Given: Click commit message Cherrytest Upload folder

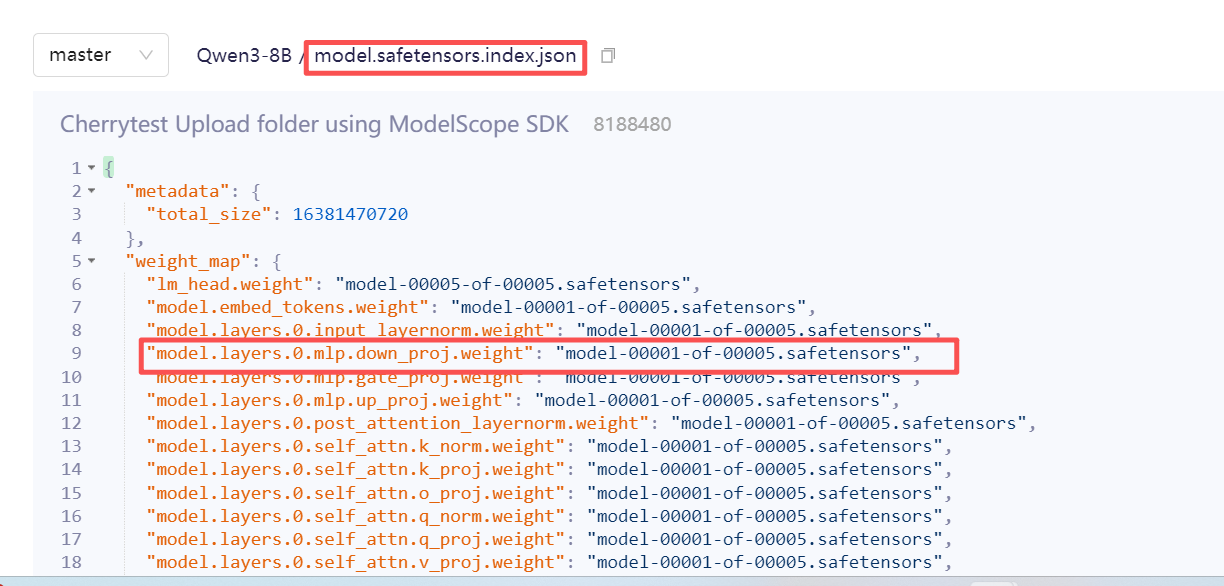Looking at the screenshot, I should [x=314, y=124].
